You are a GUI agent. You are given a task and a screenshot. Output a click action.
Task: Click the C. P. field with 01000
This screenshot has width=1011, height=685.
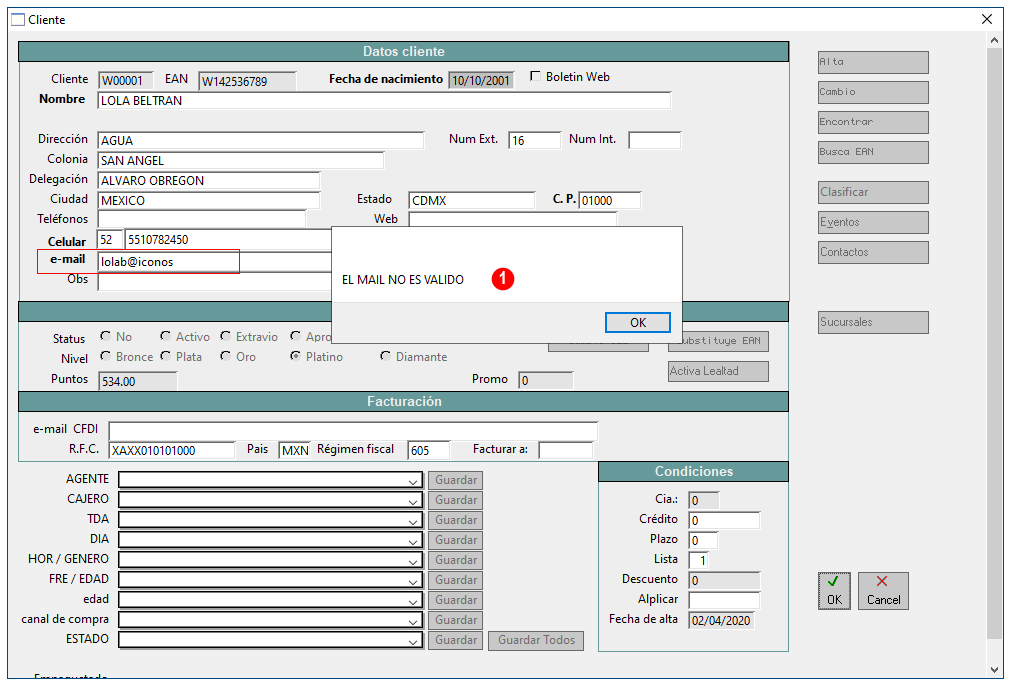point(610,201)
